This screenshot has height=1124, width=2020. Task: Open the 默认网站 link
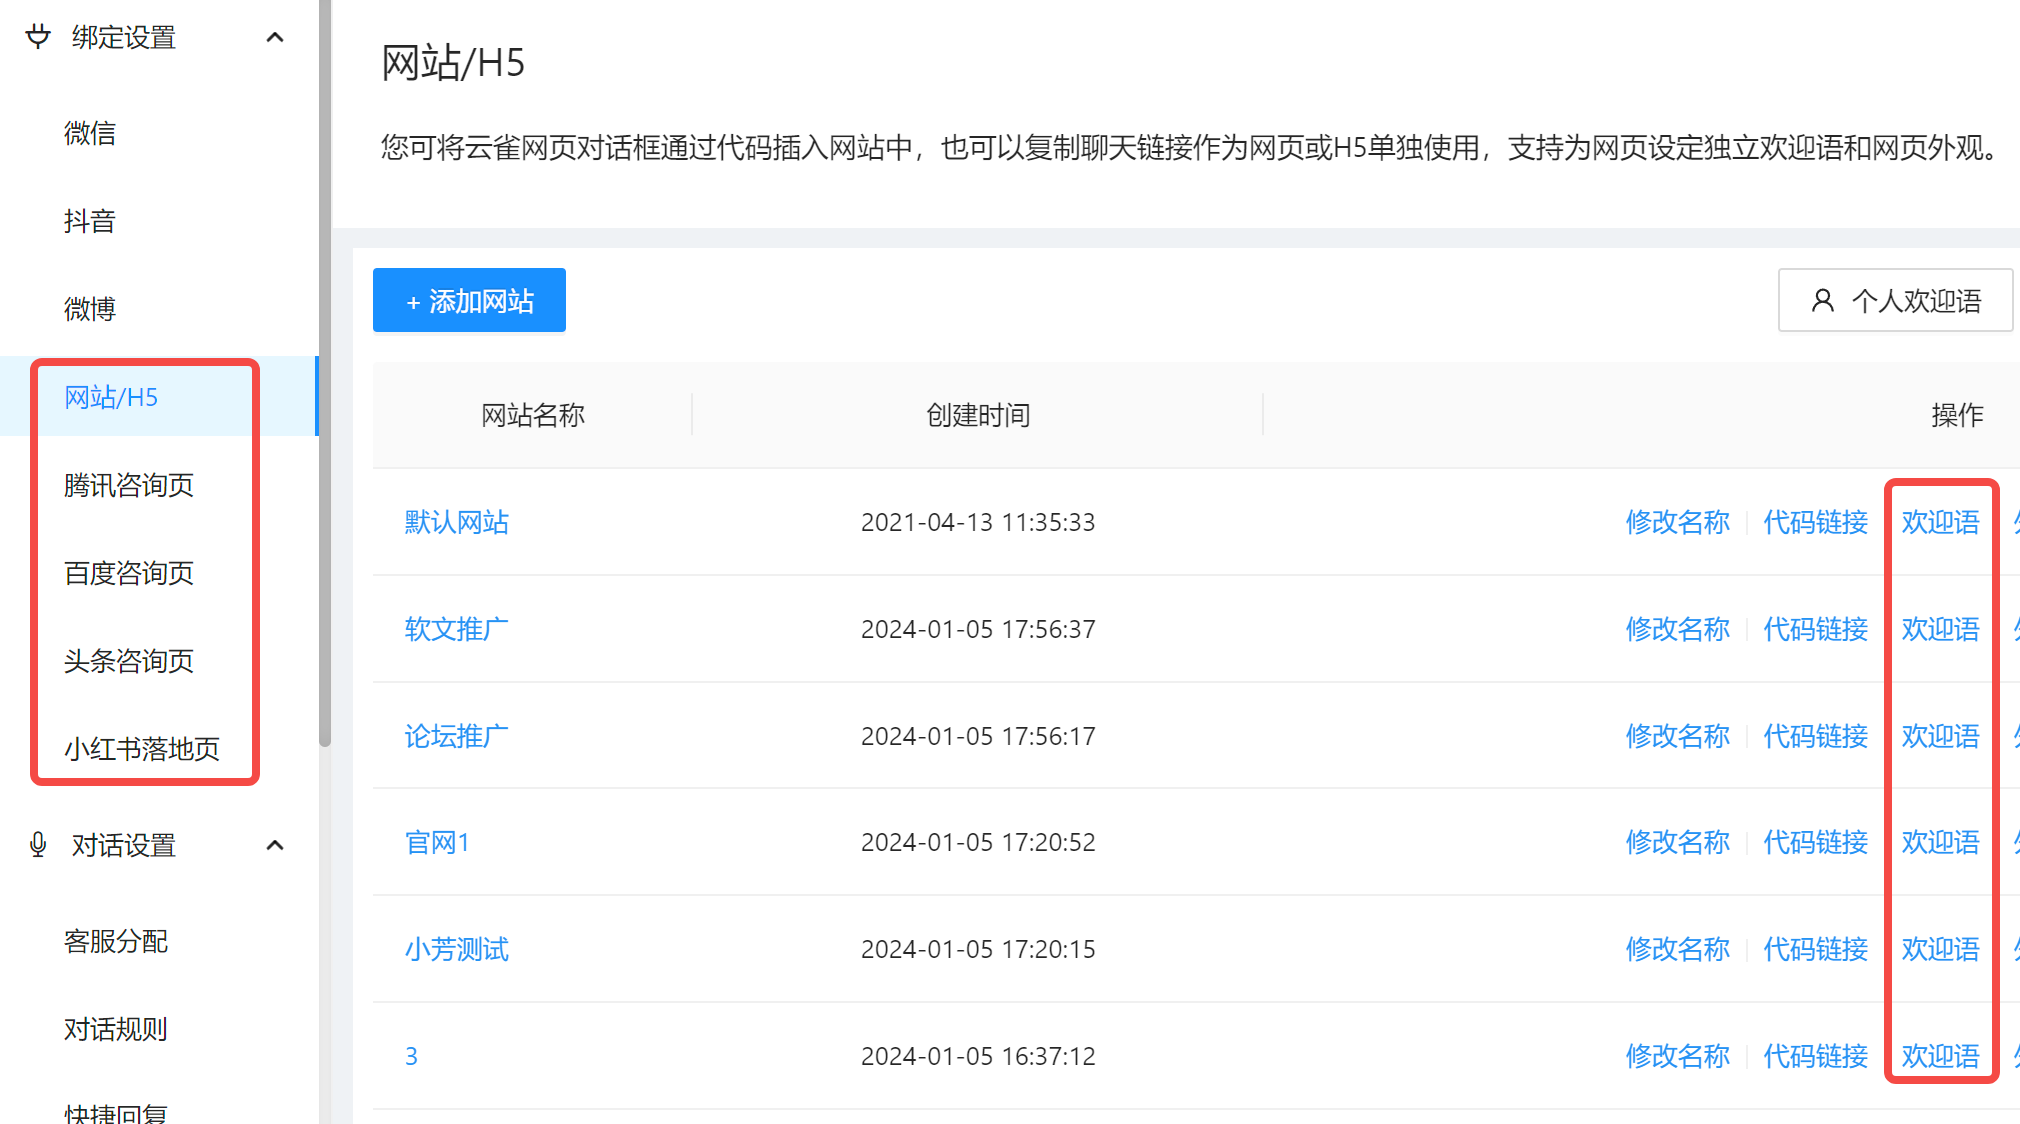(x=456, y=522)
